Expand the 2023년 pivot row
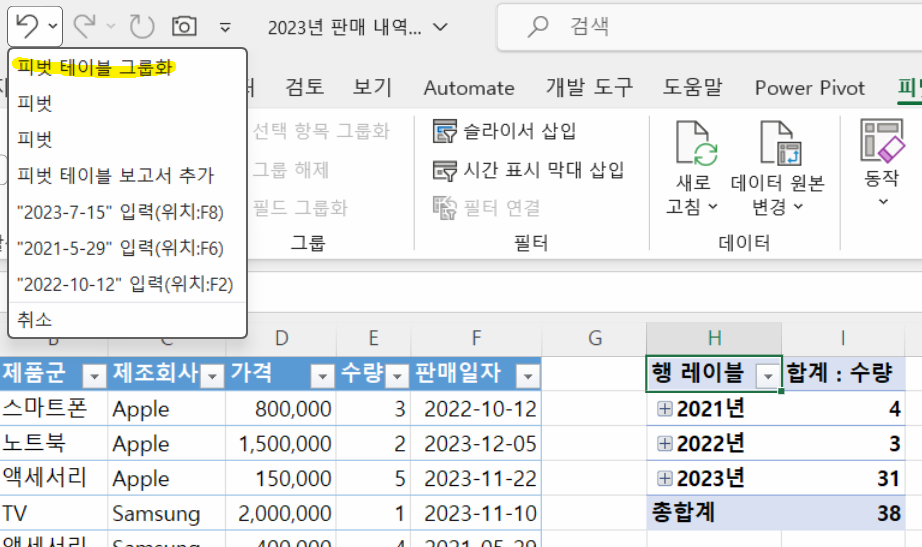The image size is (922, 547). point(664,478)
